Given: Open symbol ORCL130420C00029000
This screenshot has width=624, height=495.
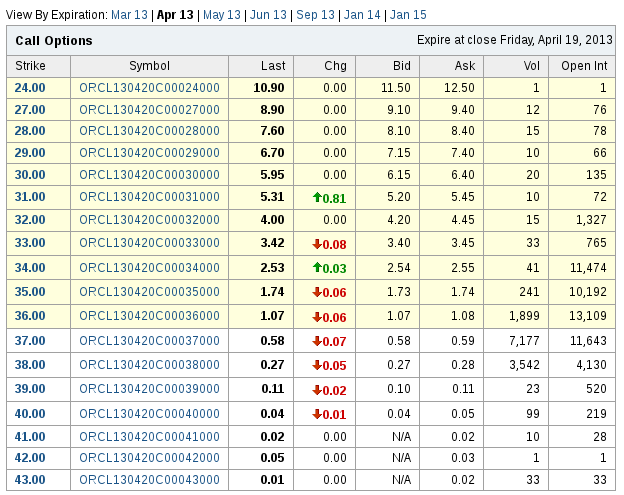Looking at the screenshot, I should [149, 152].
